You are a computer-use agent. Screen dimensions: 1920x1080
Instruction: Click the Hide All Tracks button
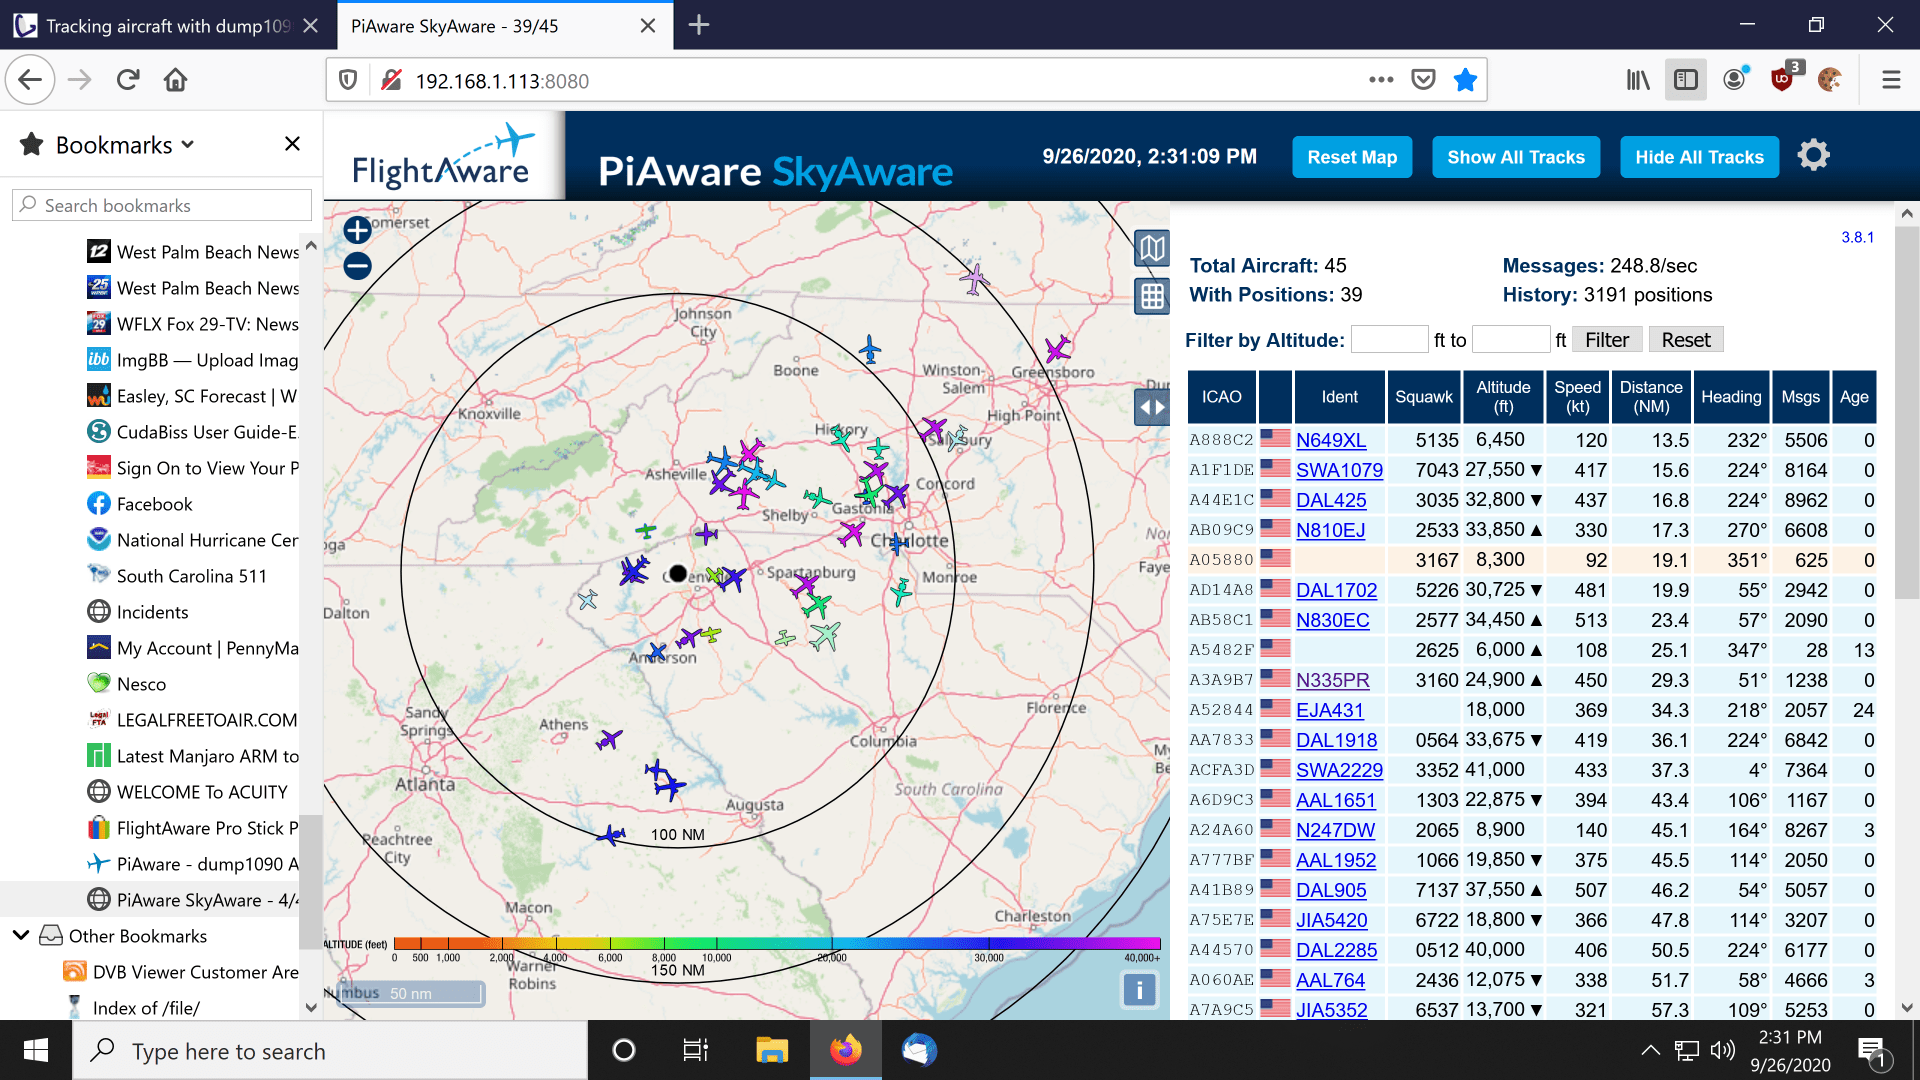click(x=1699, y=157)
